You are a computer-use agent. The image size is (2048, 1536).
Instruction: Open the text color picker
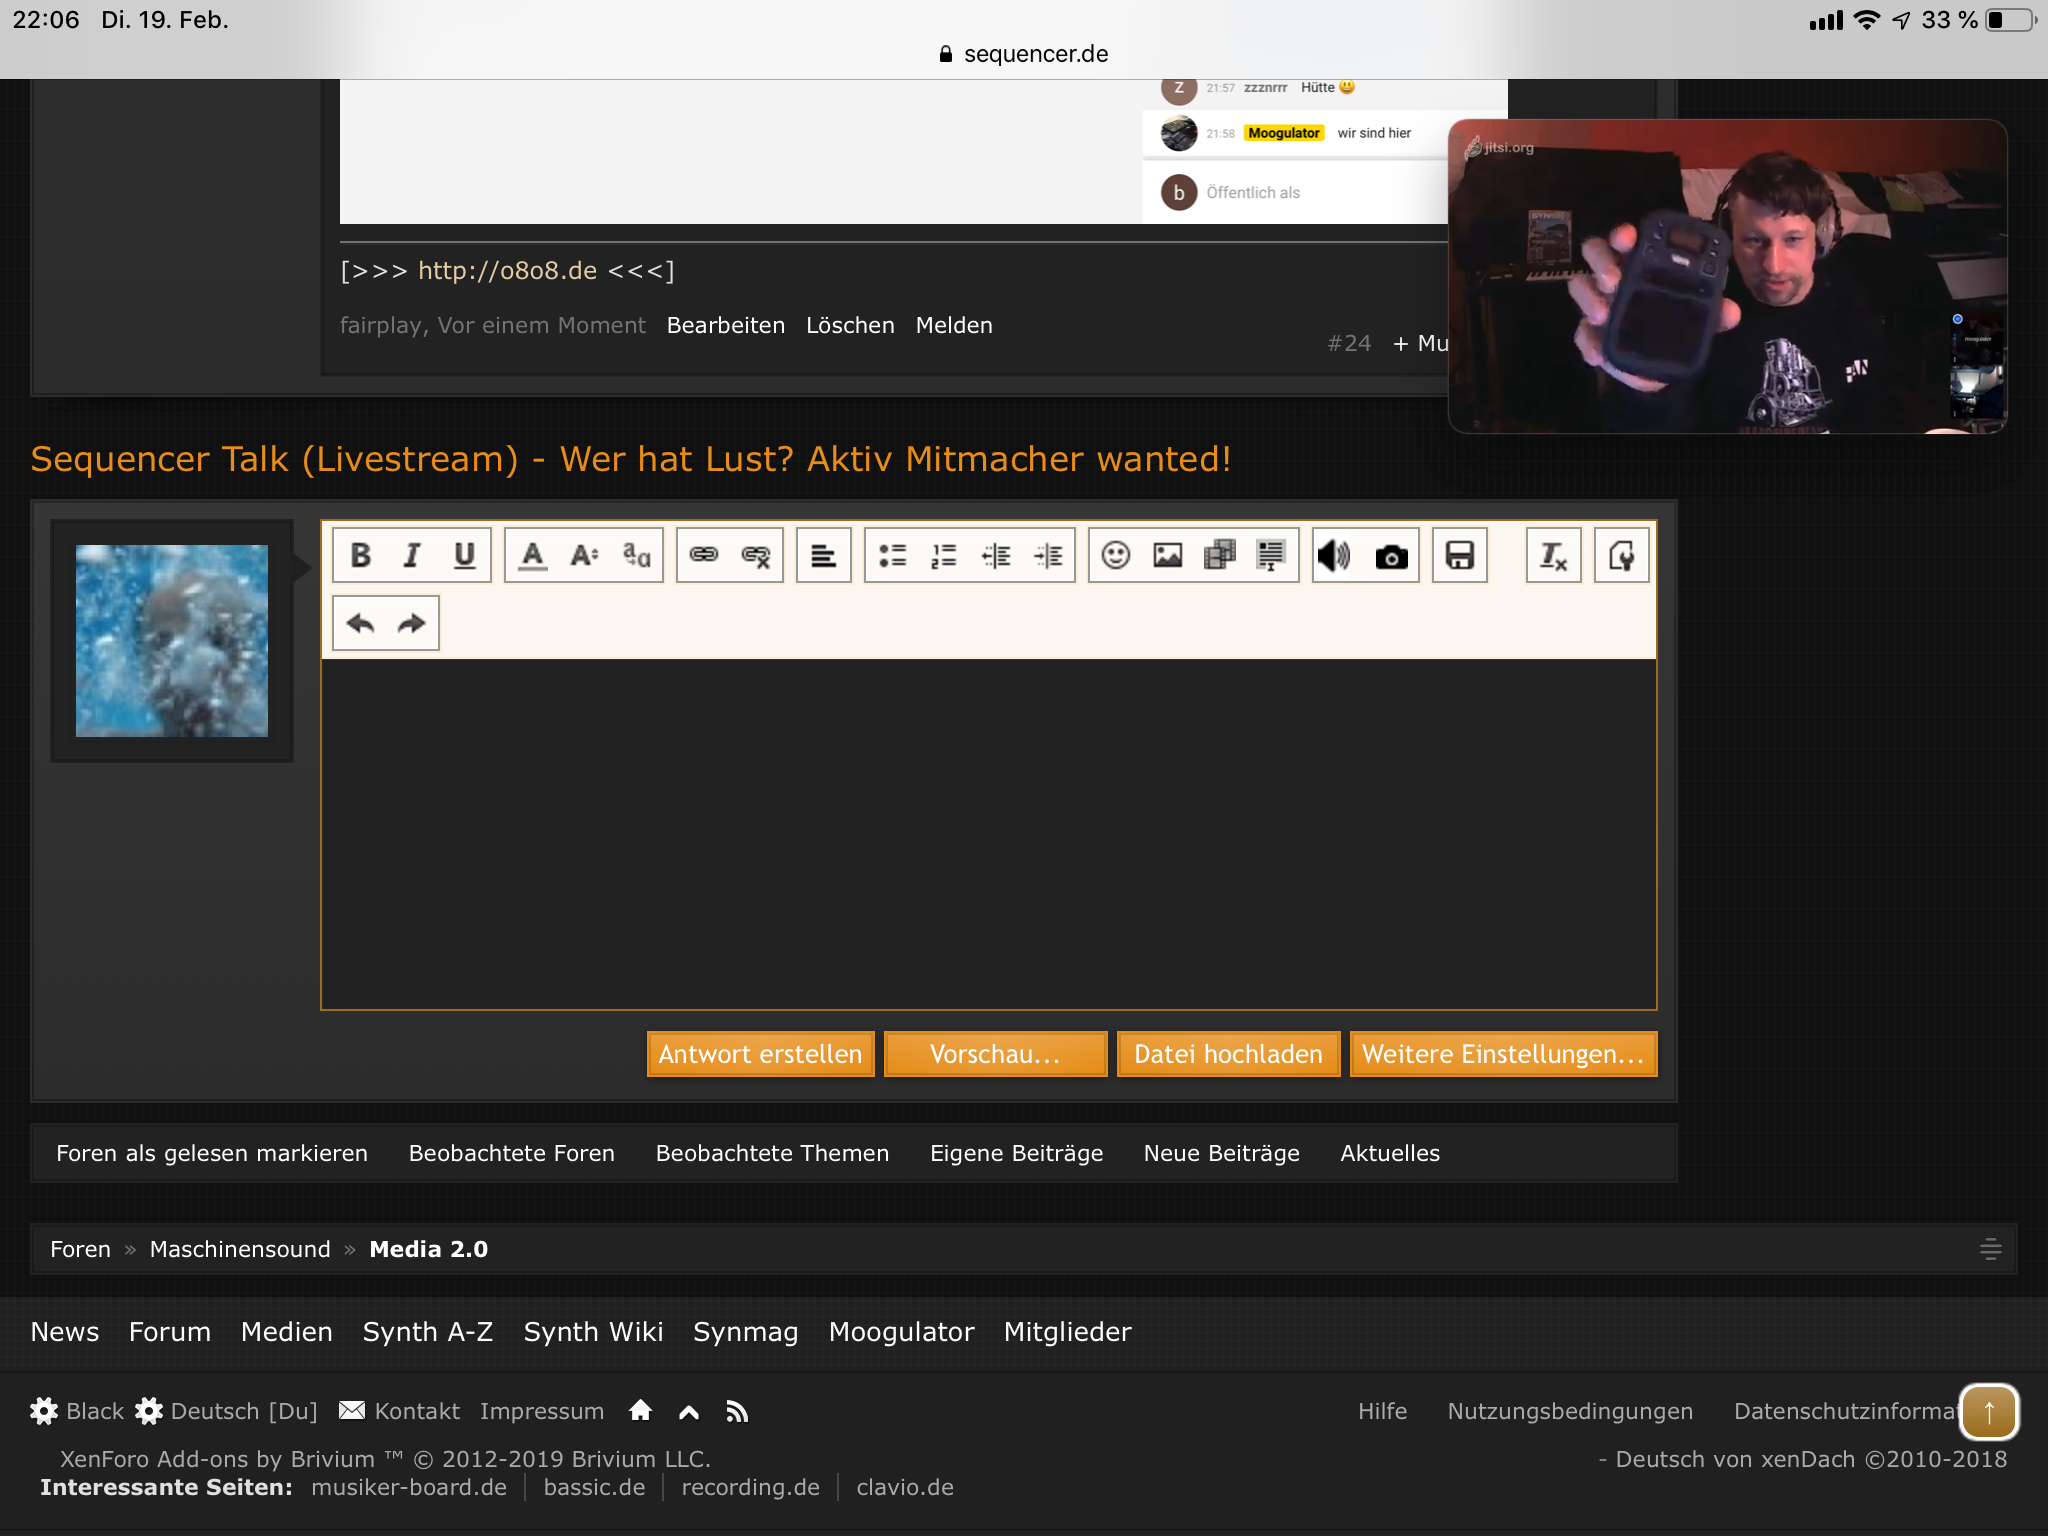pos(533,555)
